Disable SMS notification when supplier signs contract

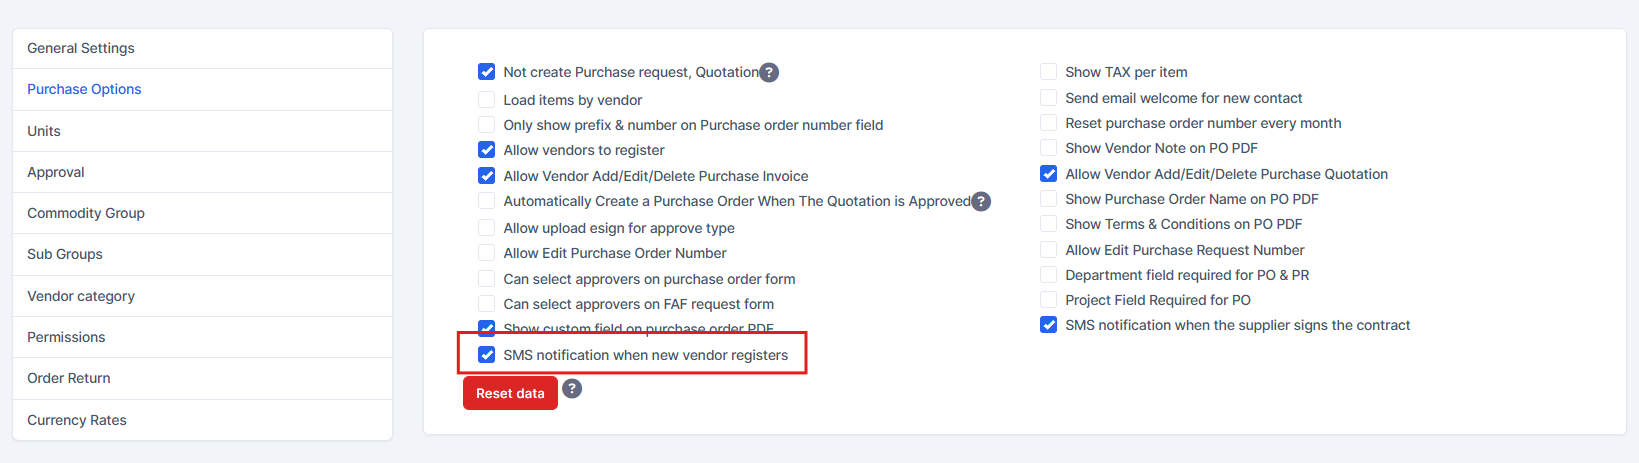coord(1049,325)
